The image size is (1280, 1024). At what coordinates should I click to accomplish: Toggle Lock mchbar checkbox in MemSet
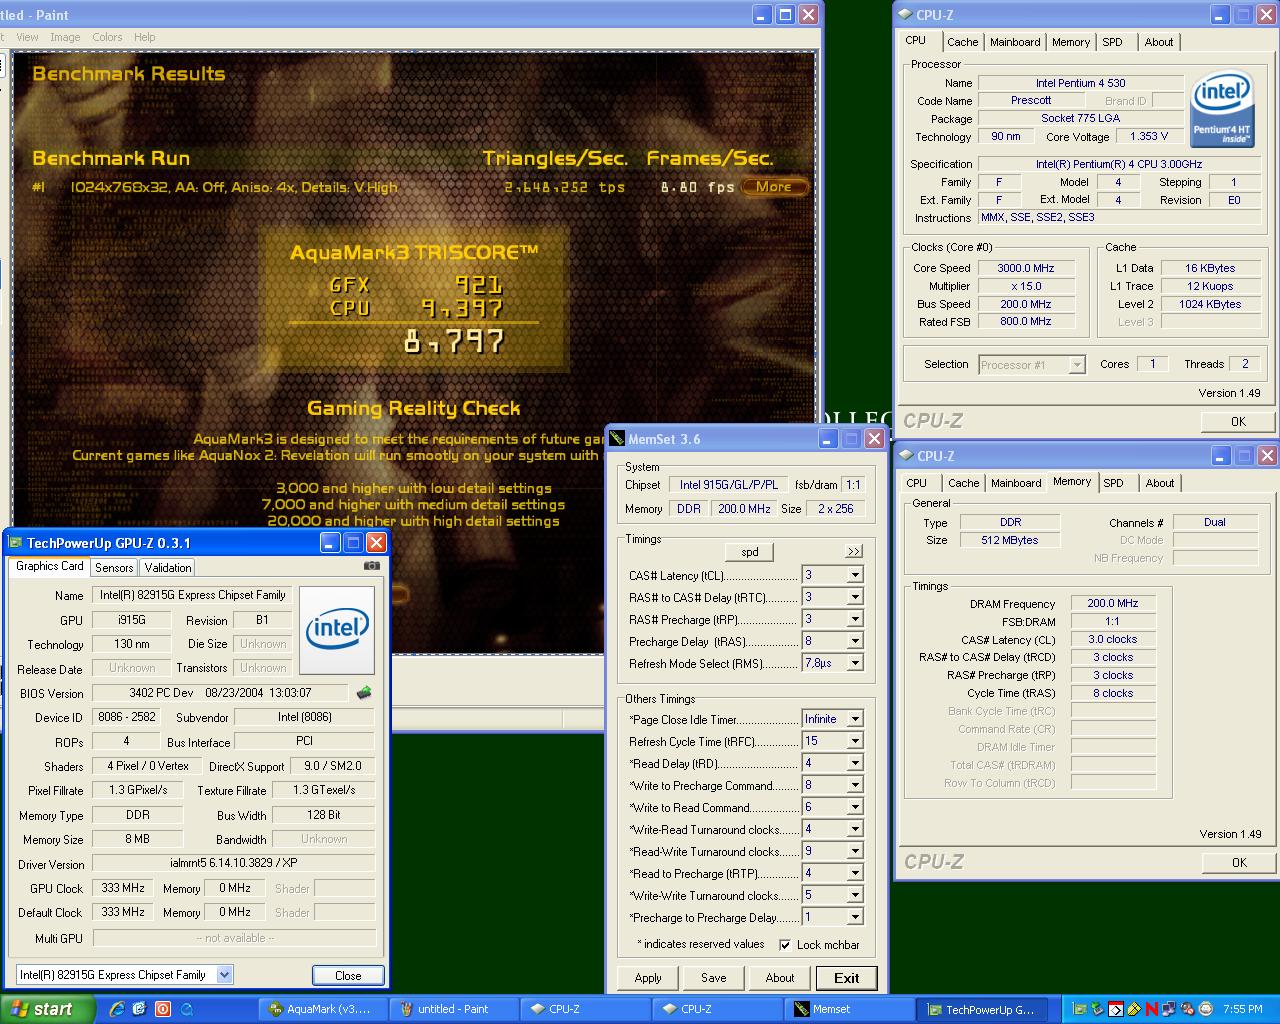coord(785,945)
